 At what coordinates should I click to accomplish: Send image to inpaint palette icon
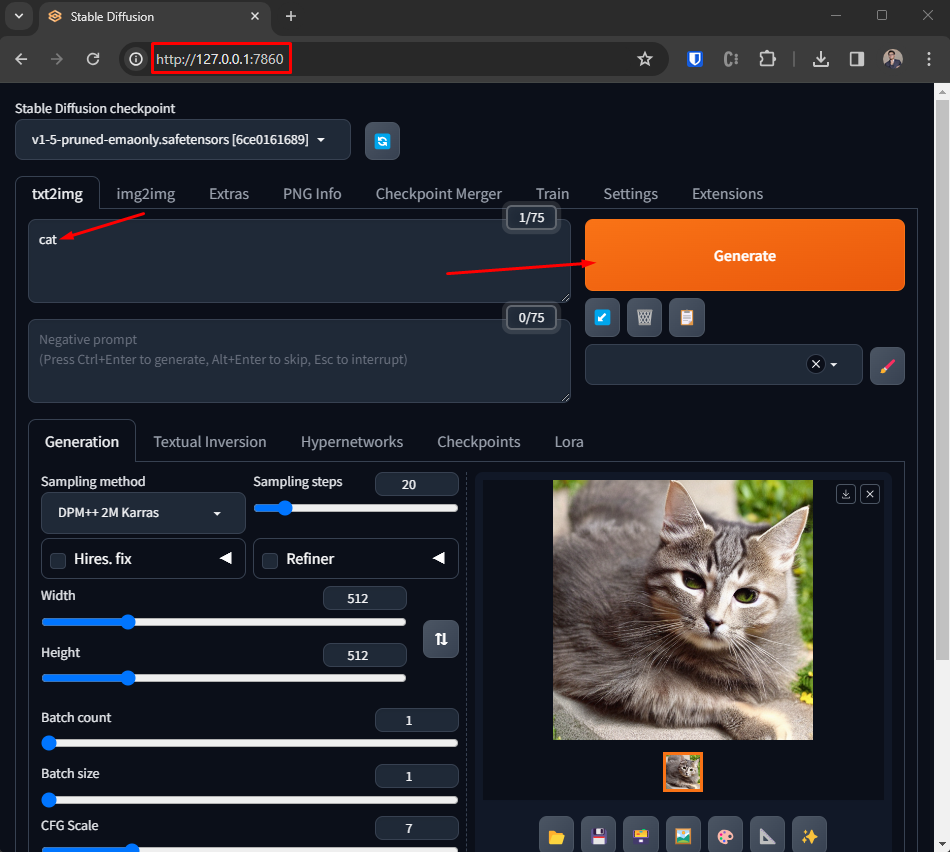[x=725, y=835]
